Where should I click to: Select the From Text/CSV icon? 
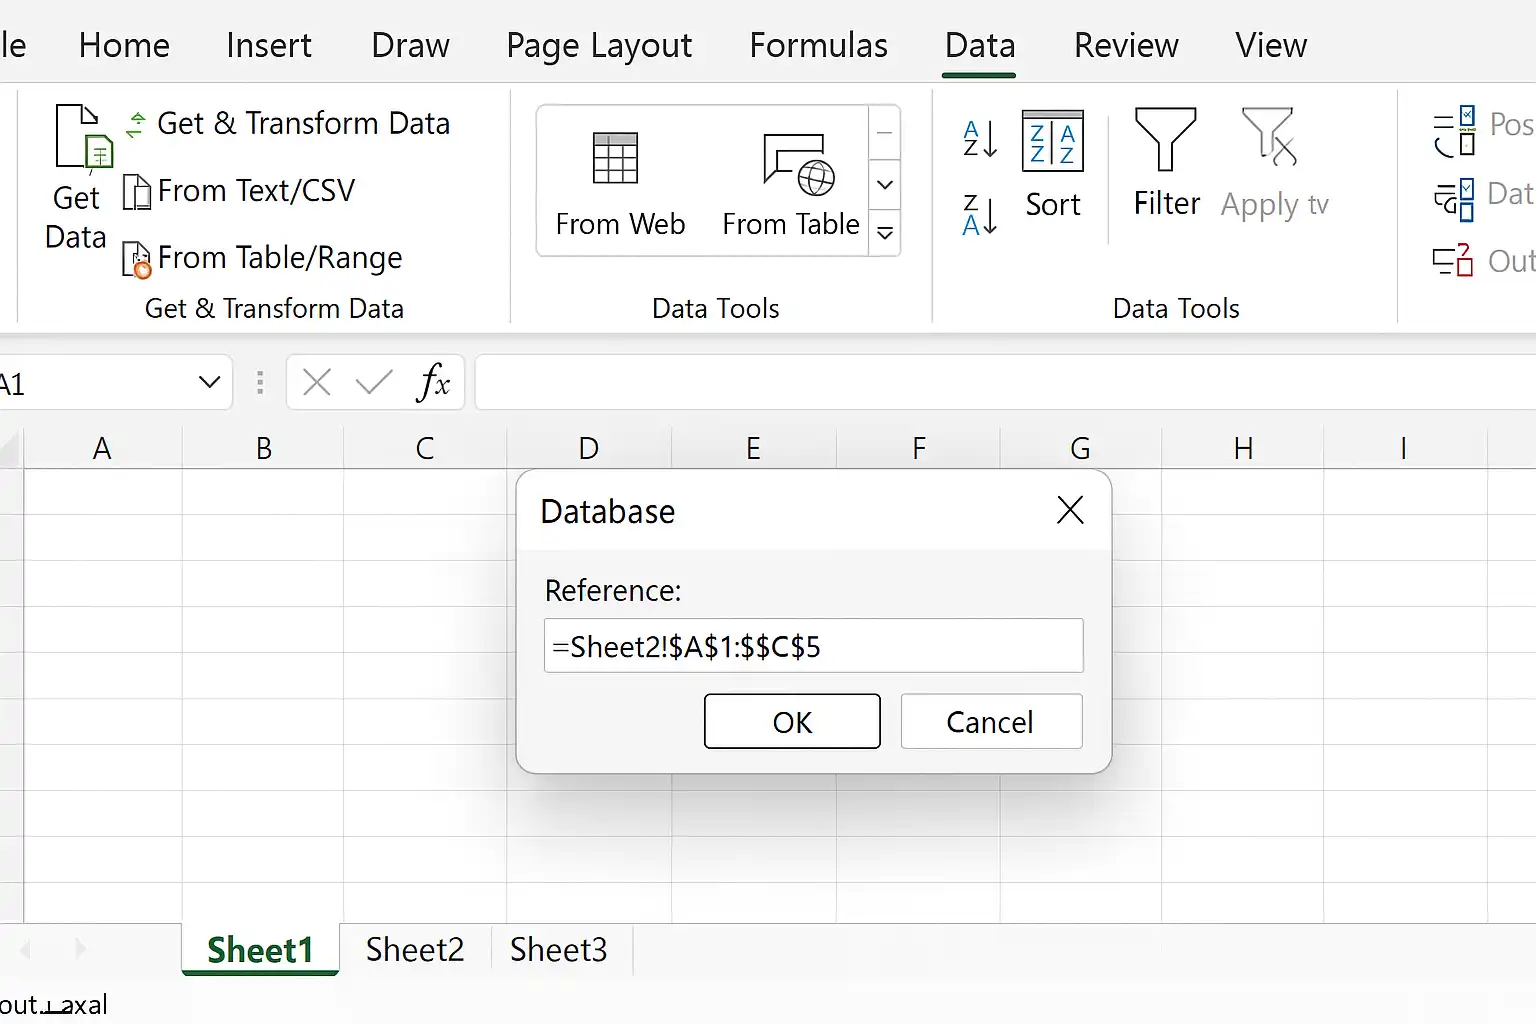(x=136, y=191)
